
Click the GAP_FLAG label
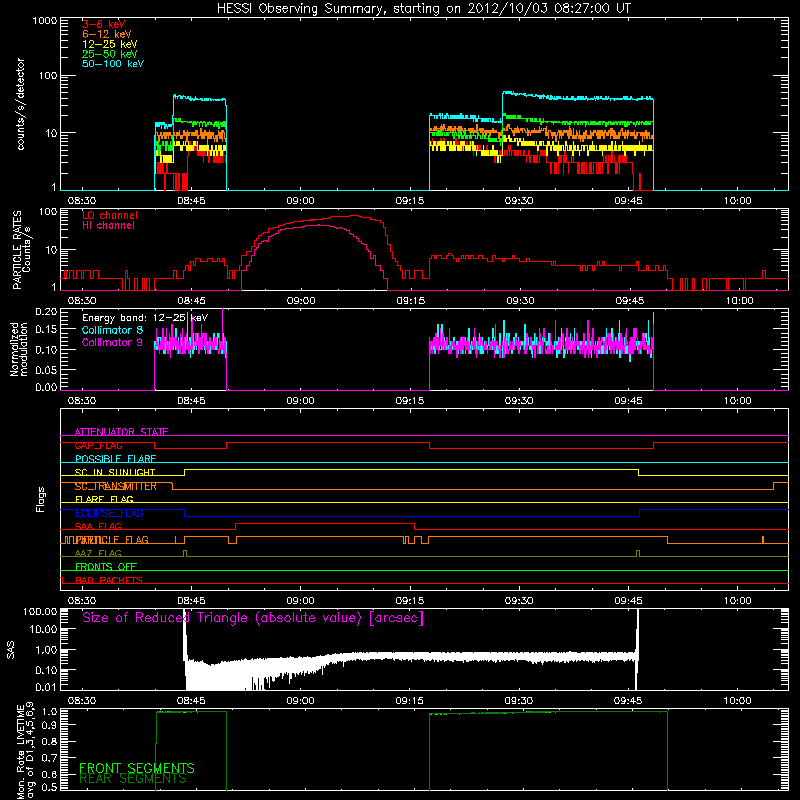coord(98,445)
